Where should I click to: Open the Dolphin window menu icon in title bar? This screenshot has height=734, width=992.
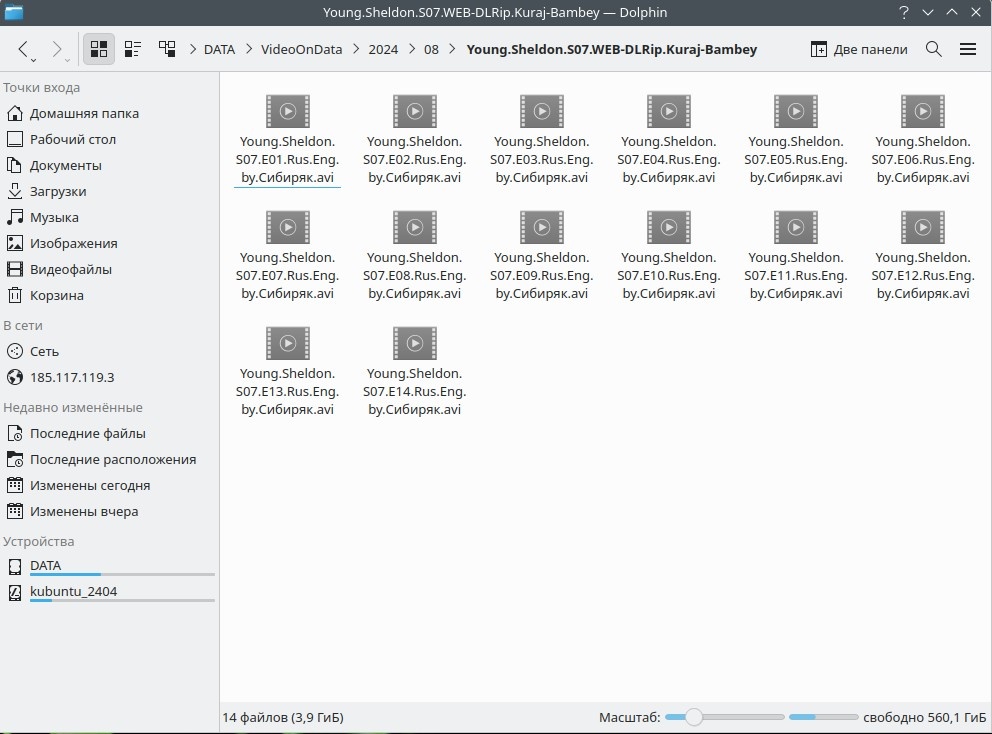pyautogui.click(x=13, y=12)
